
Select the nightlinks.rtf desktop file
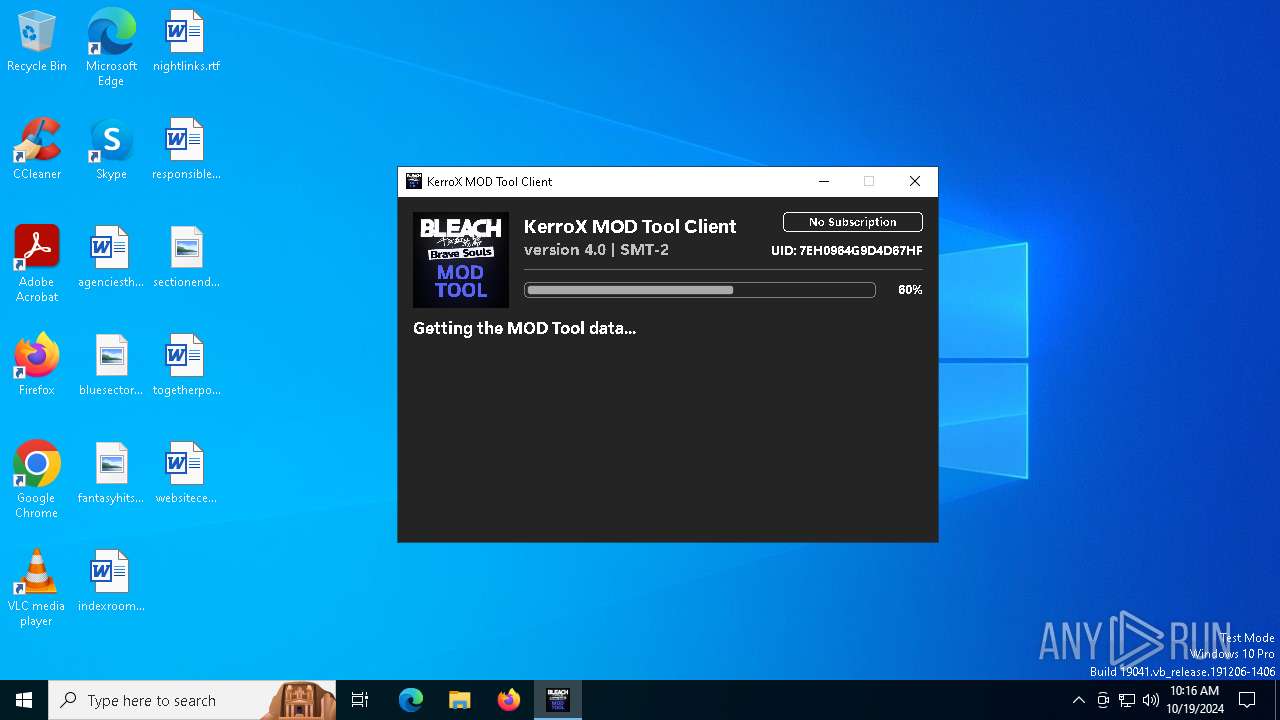(186, 42)
